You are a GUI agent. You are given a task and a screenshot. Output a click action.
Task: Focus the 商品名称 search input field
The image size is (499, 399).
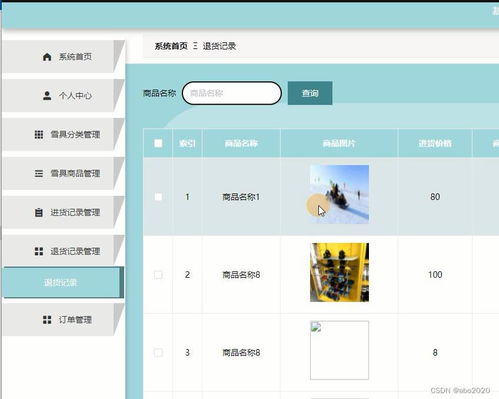pos(232,93)
